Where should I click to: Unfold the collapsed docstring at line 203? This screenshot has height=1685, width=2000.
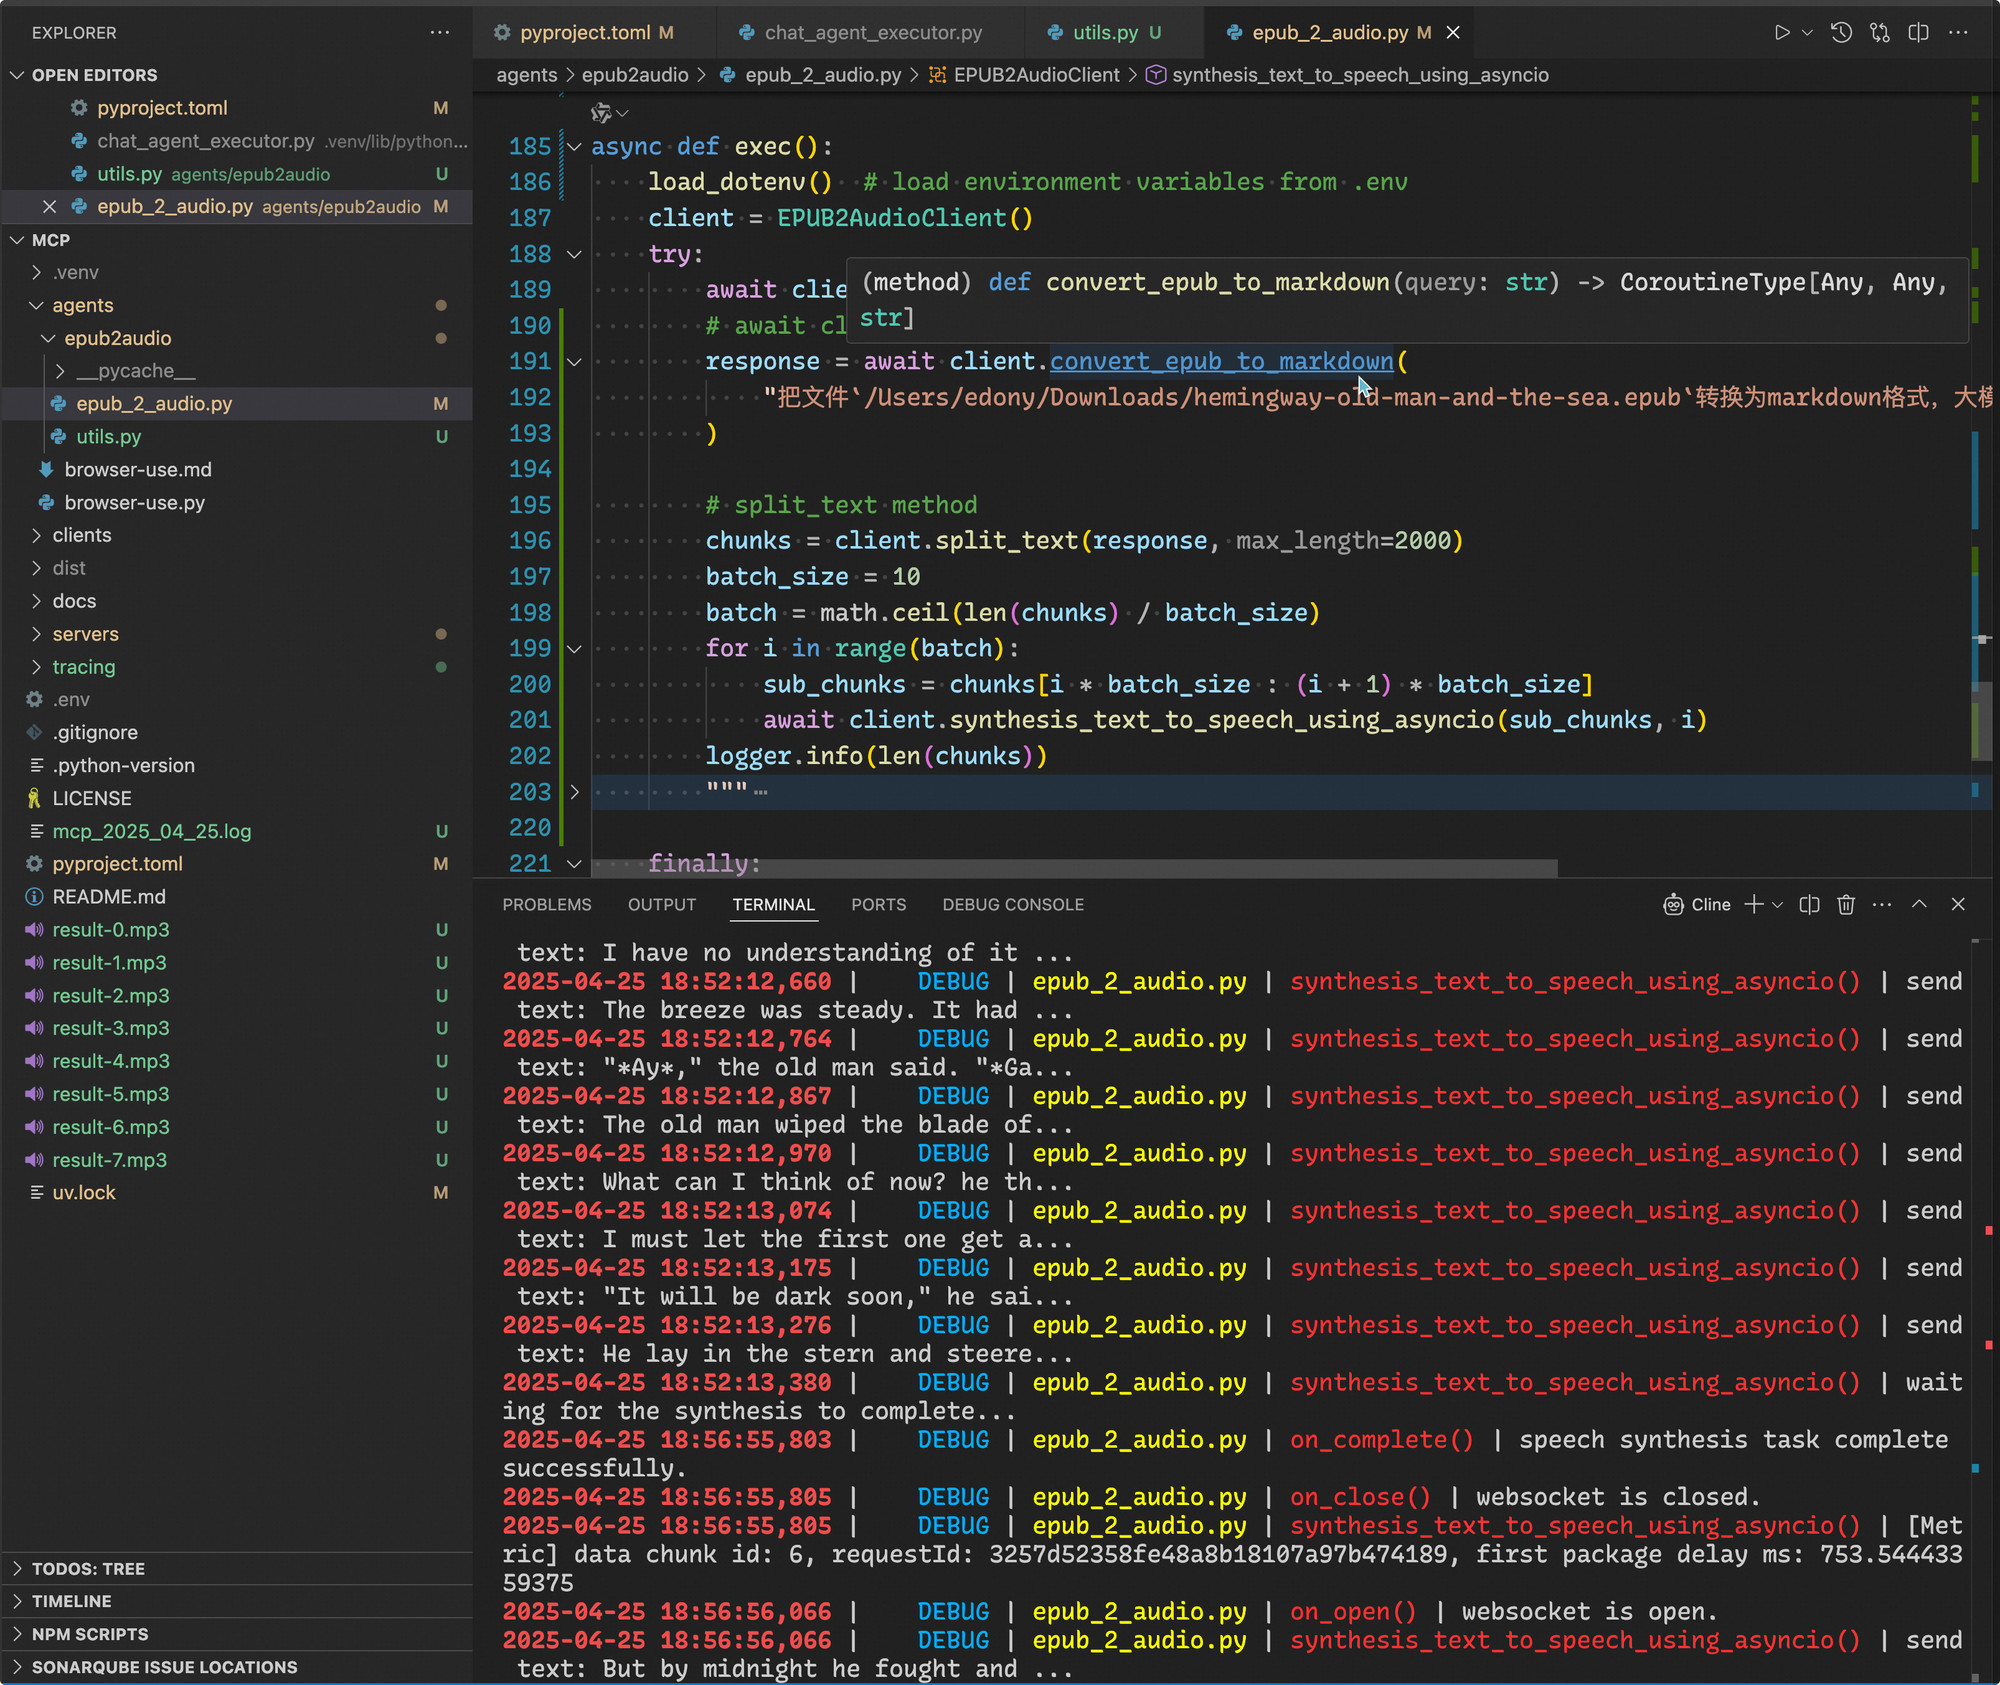click(574, 792)
